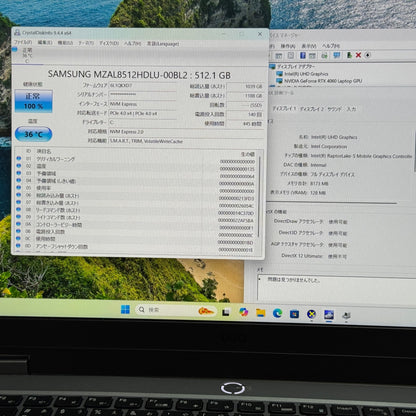
Task: Click the blue status circle of row 0C 使用時間
Action: (19, 239)
